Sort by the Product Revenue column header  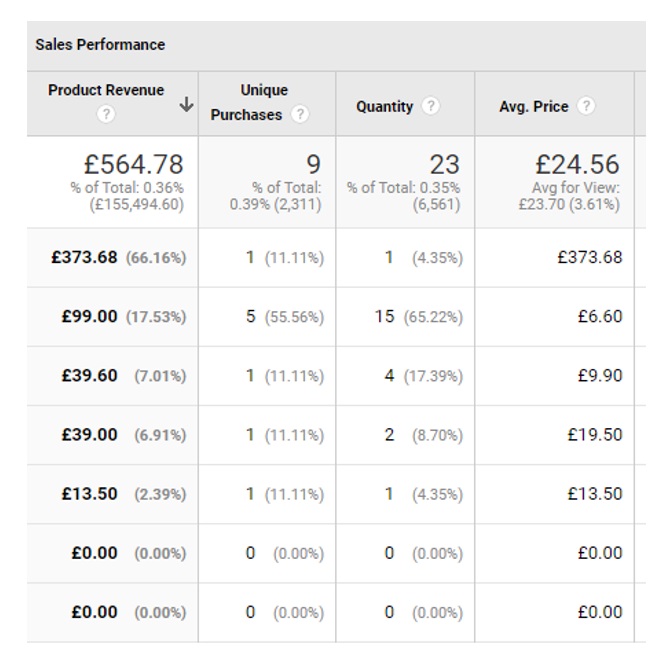pos(105,90)
